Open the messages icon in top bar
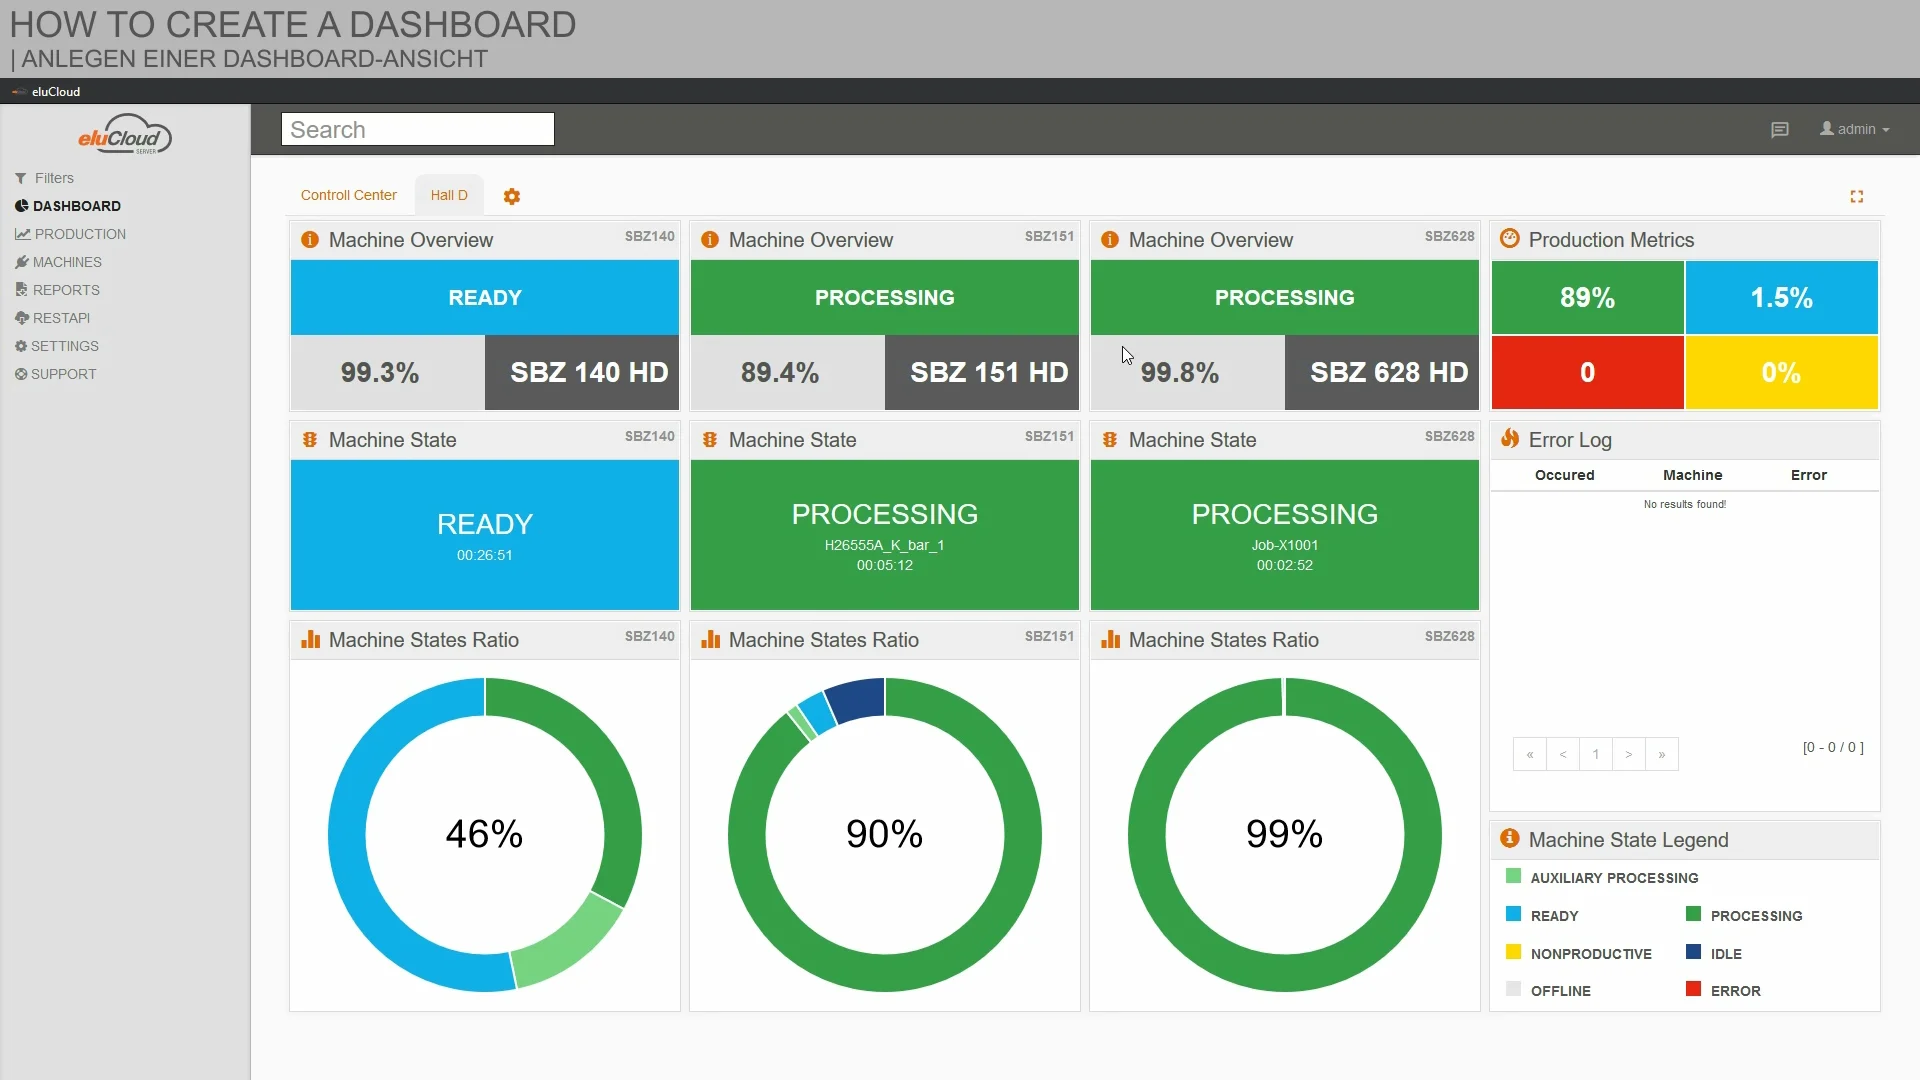Screen dimensions: 1920x1080 tap(1781, 129)
